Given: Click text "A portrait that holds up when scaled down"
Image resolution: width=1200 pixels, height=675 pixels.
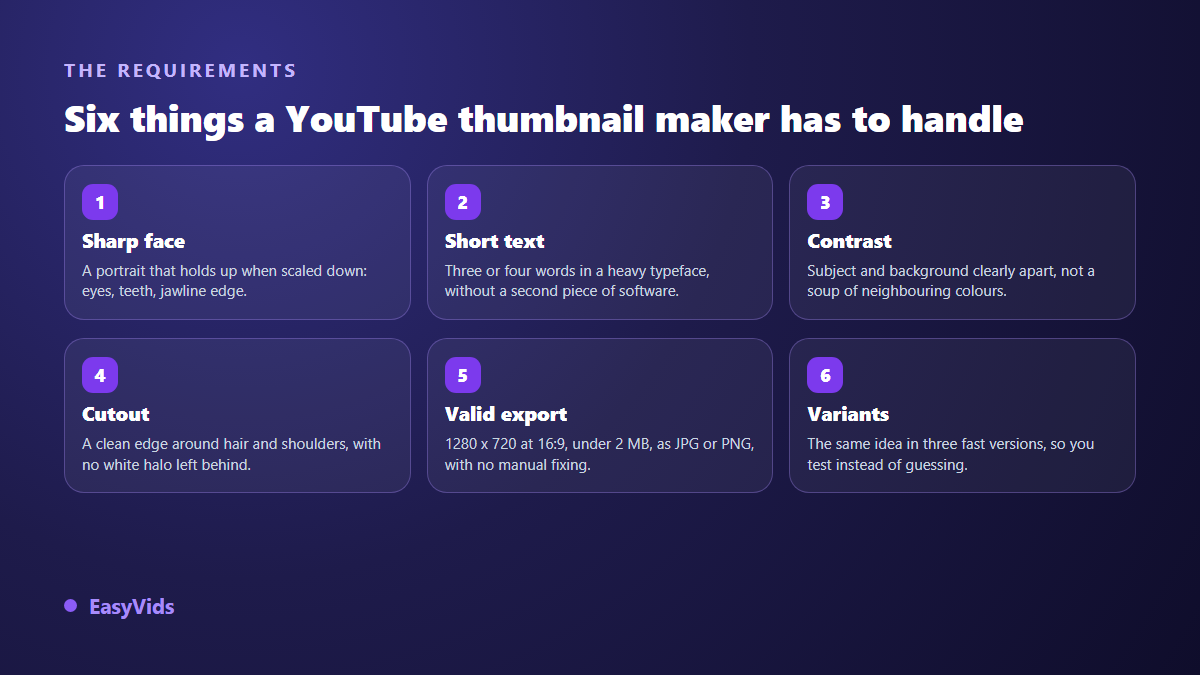Looking at the screenshot, I should click(223, 271).
